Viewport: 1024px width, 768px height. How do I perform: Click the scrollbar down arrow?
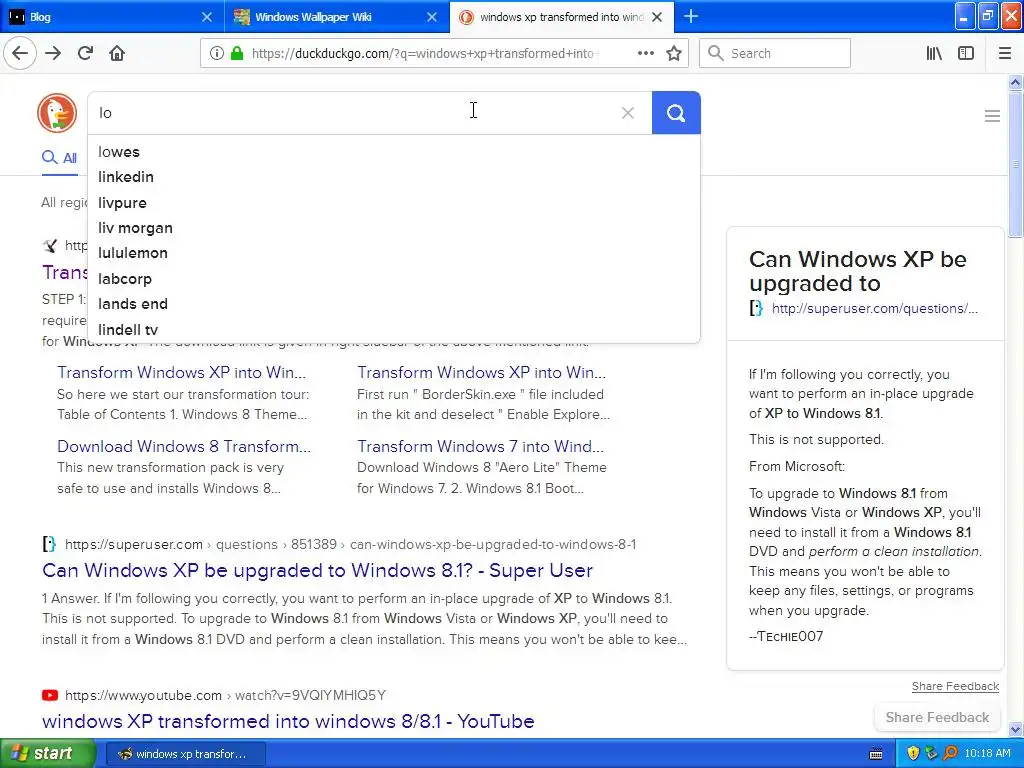pyautogui.click(x=1015, y=729)
